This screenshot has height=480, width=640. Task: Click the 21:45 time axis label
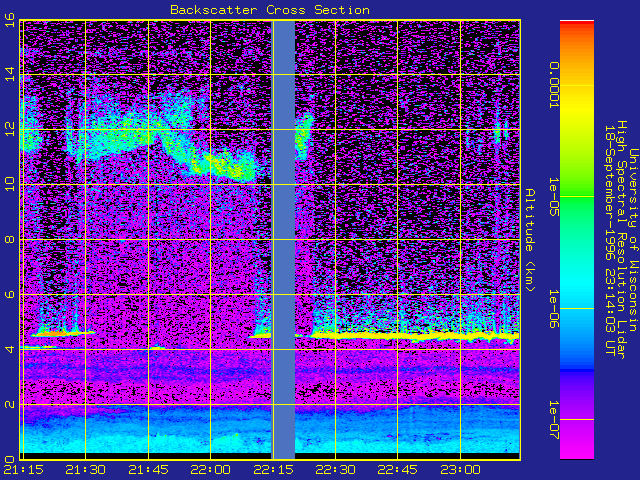pyautogui.click(x=149, y=470)
